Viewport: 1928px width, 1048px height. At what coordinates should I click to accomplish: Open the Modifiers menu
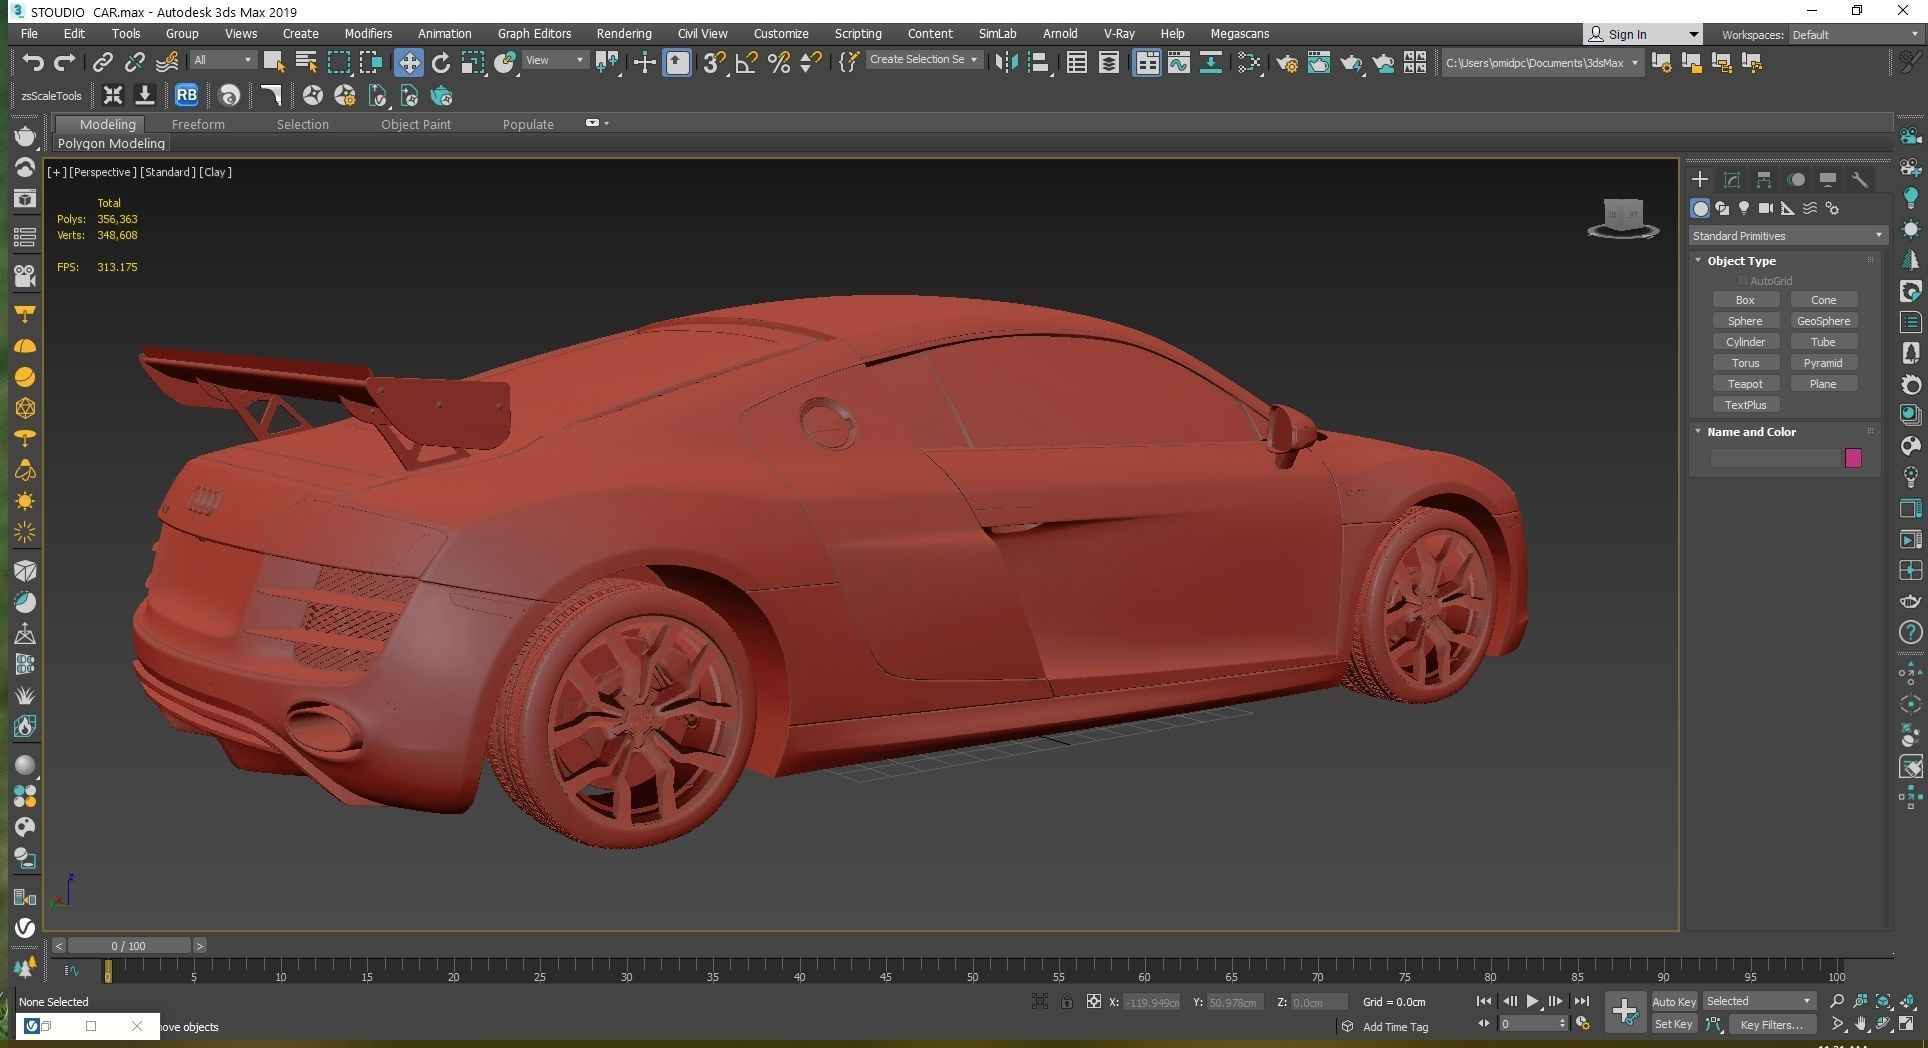[x=368, y=34]
